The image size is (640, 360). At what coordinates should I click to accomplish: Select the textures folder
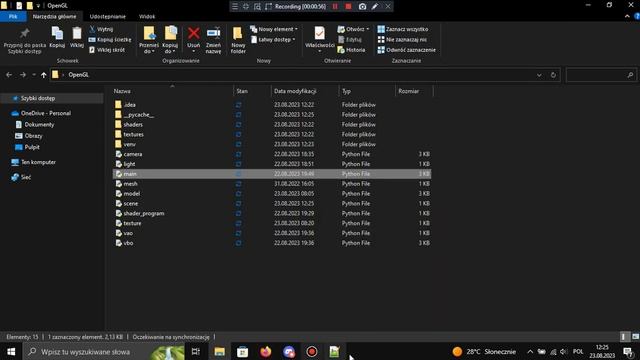272,134
